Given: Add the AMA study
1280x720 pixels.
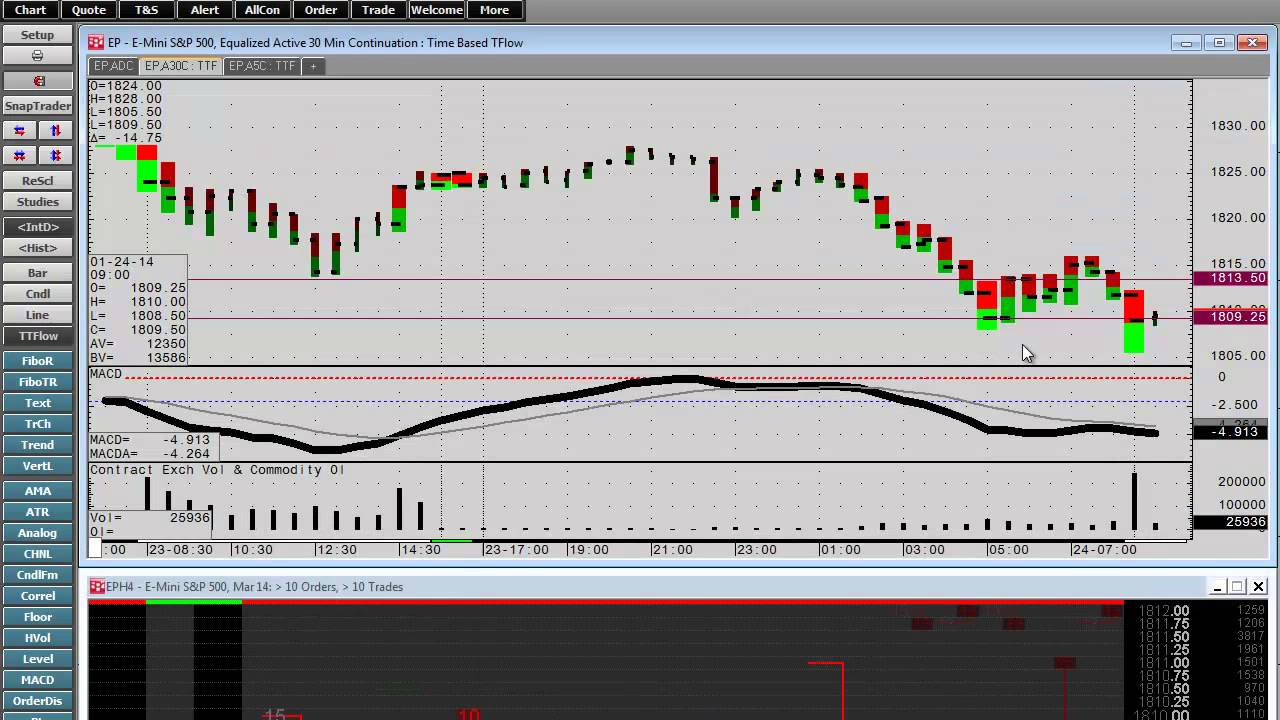Looking at the screenshot, I should pos(38,491).
